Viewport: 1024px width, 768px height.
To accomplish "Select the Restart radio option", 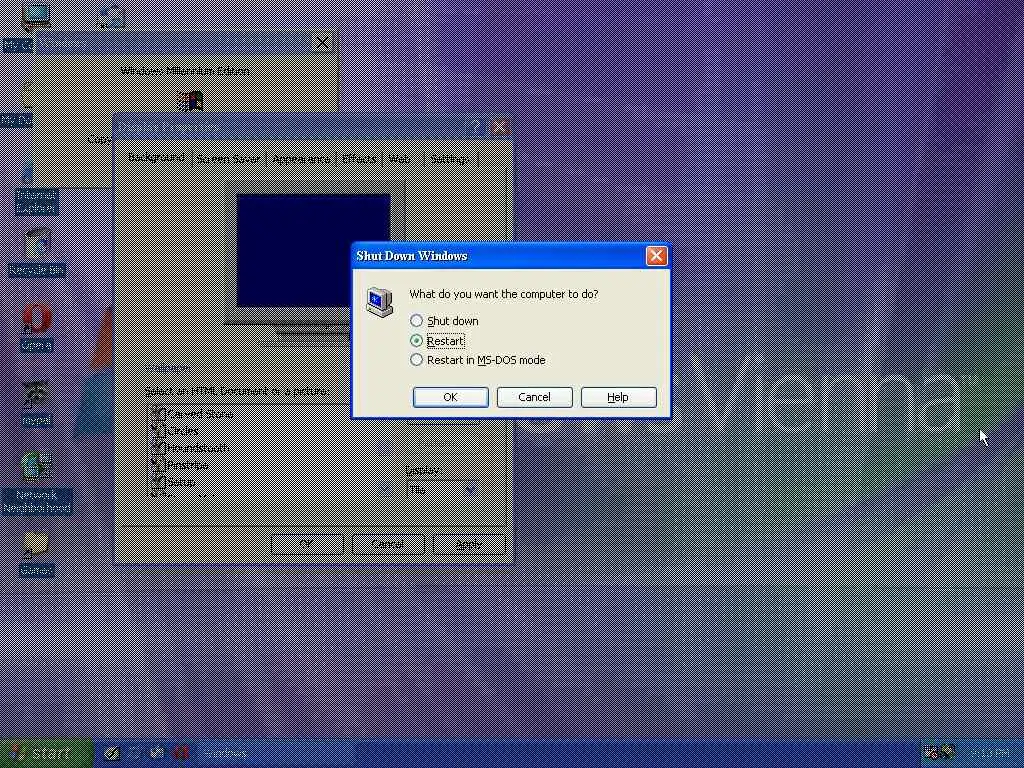I will click(438, 340).
